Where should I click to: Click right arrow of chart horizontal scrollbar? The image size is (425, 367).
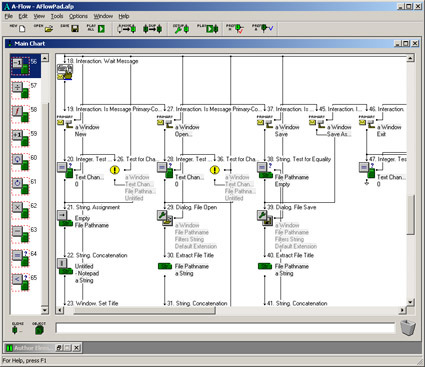(402, 310)
